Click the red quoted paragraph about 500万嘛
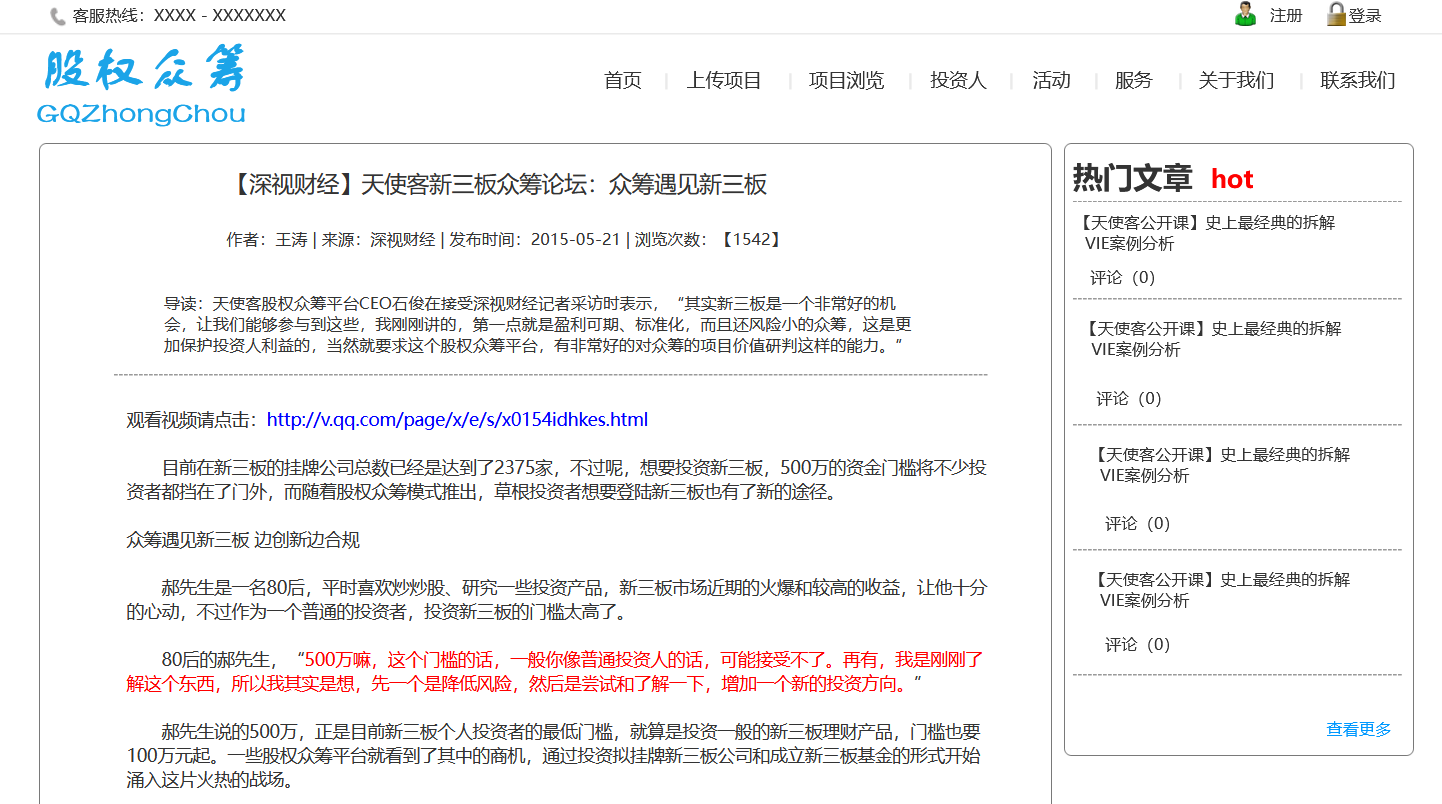The width and height of the screenshot is (1442, 804). tap(556, 672)
